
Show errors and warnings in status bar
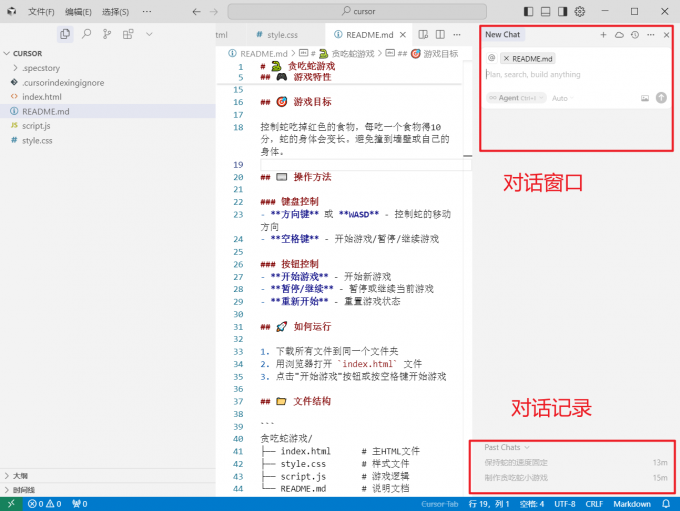[x=45, y=504]
